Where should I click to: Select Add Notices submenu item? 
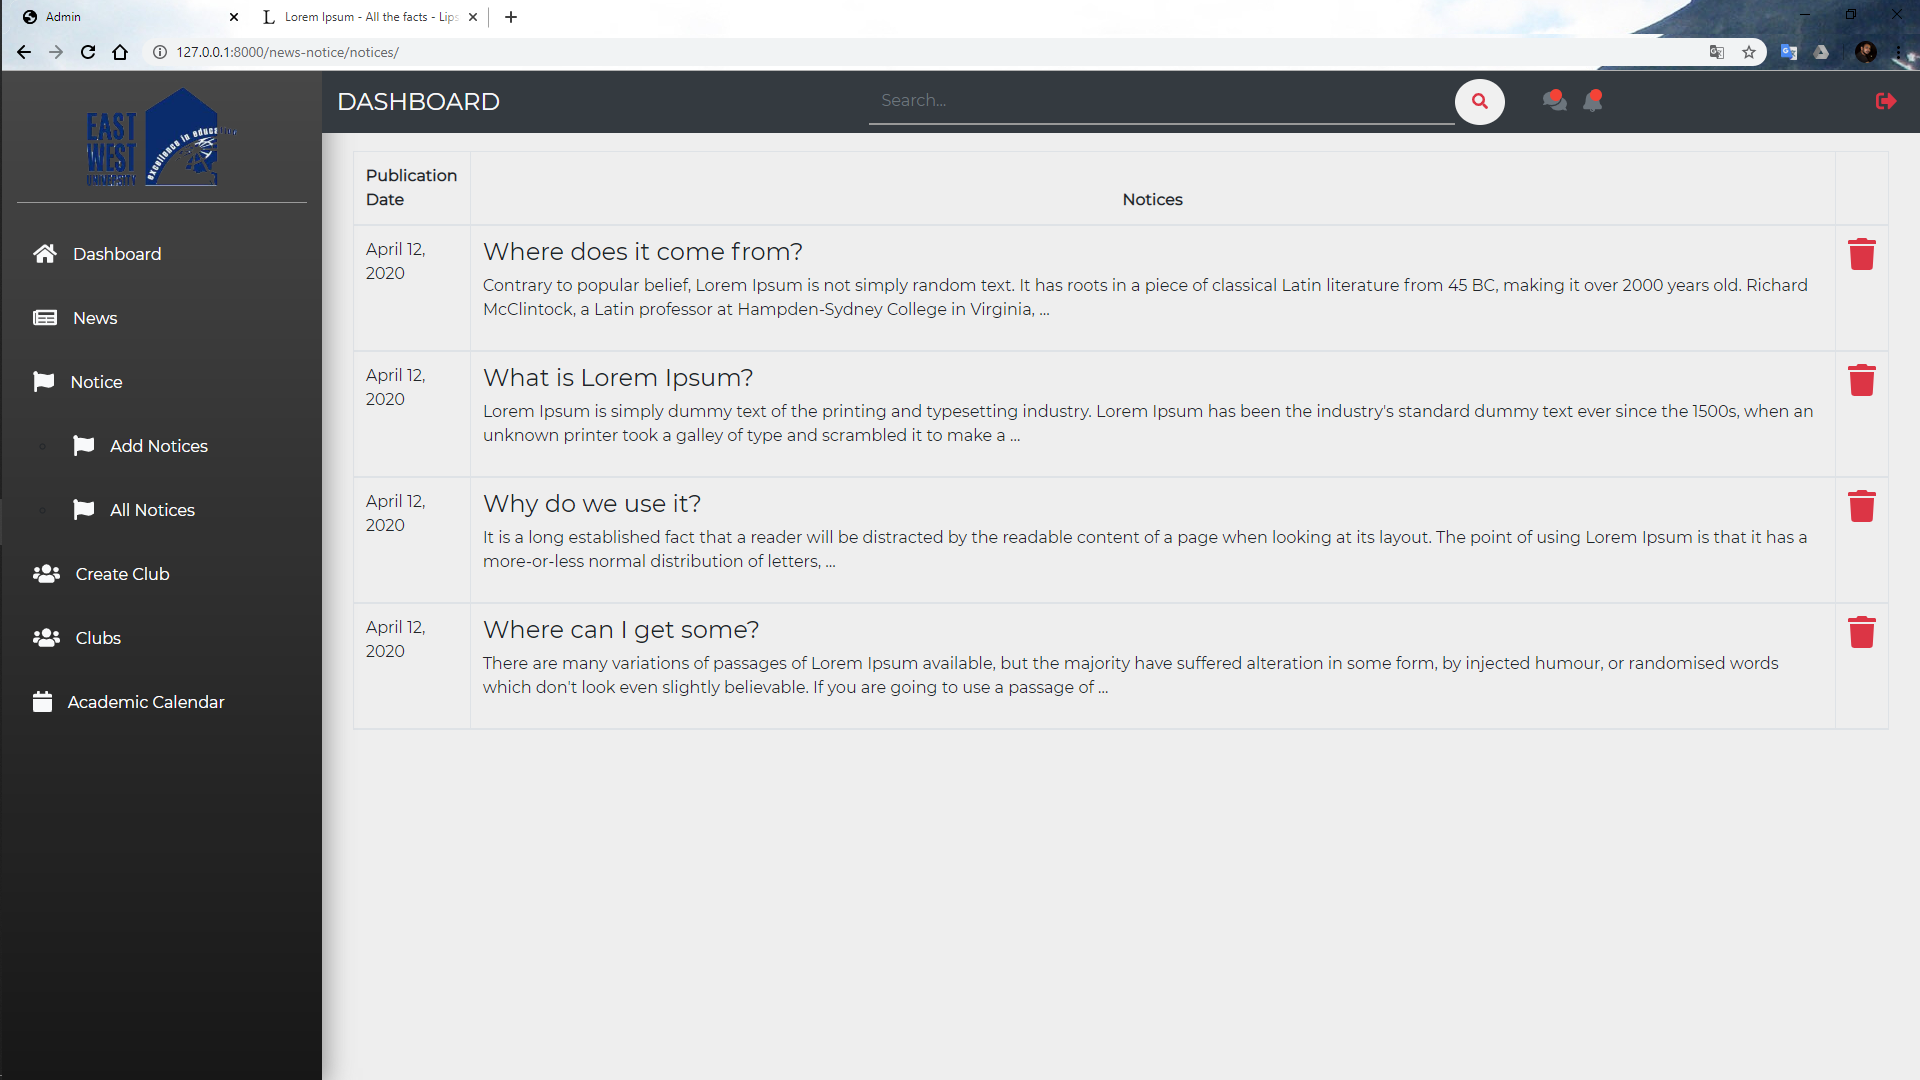158,446
